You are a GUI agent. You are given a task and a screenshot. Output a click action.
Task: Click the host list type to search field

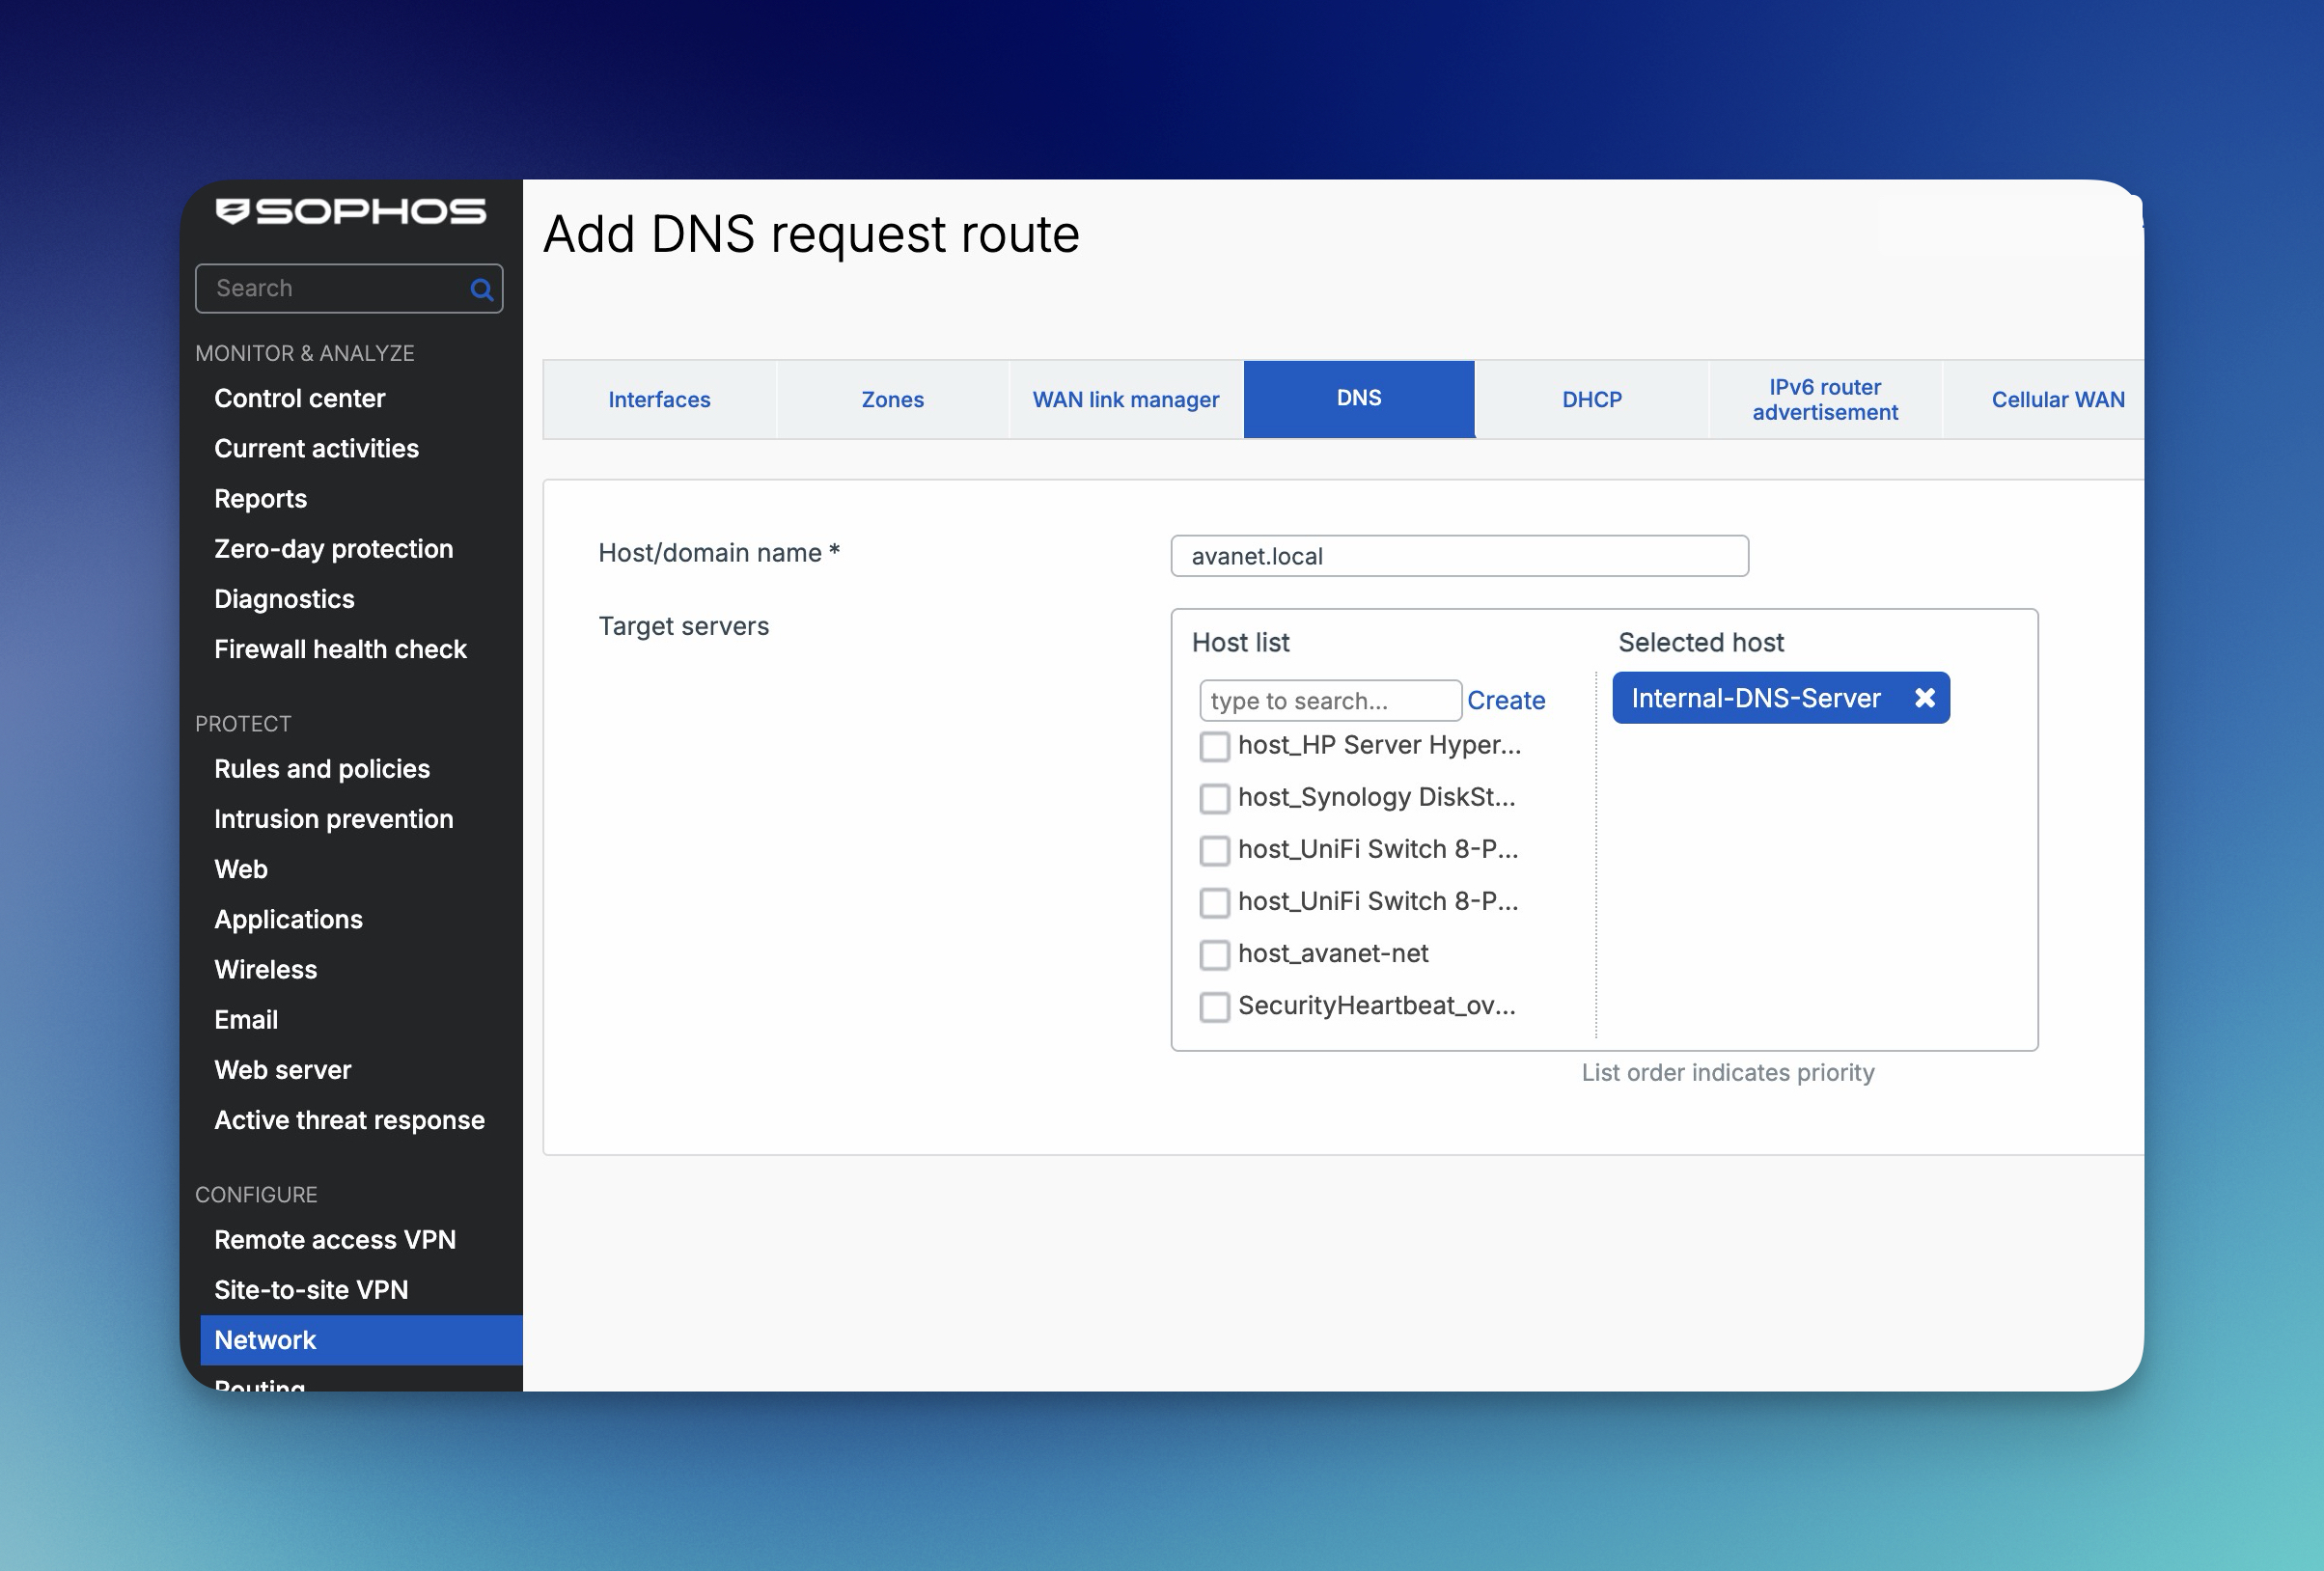pos(1330,700)
